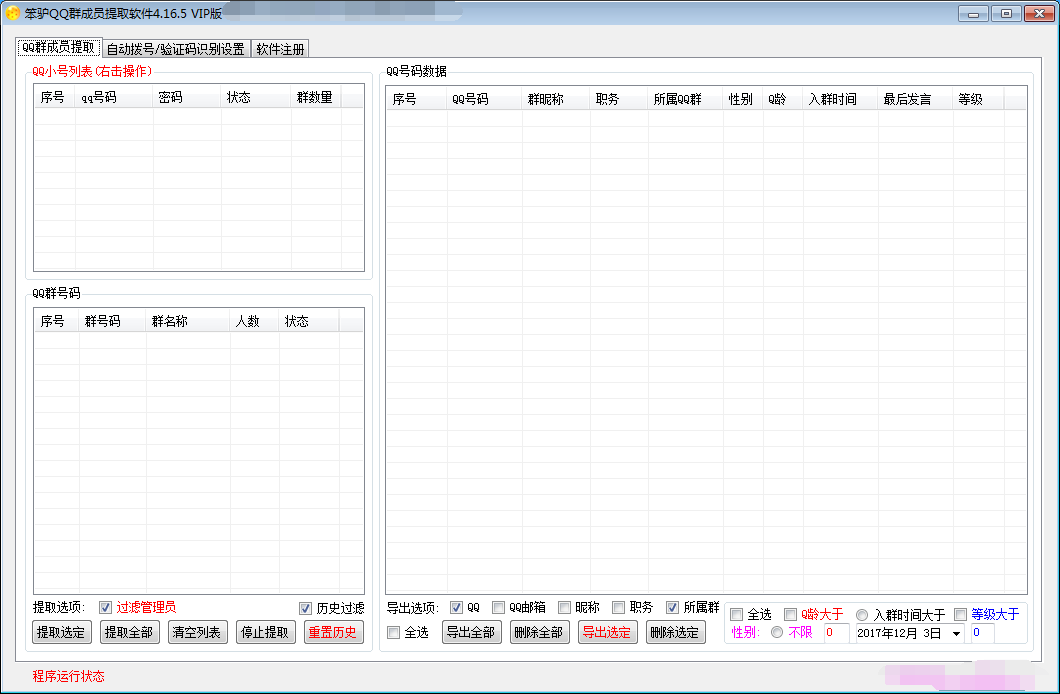Click the 提取全部 button
The width and height of the screenshot is (1060, 694).
pos(129,633)
